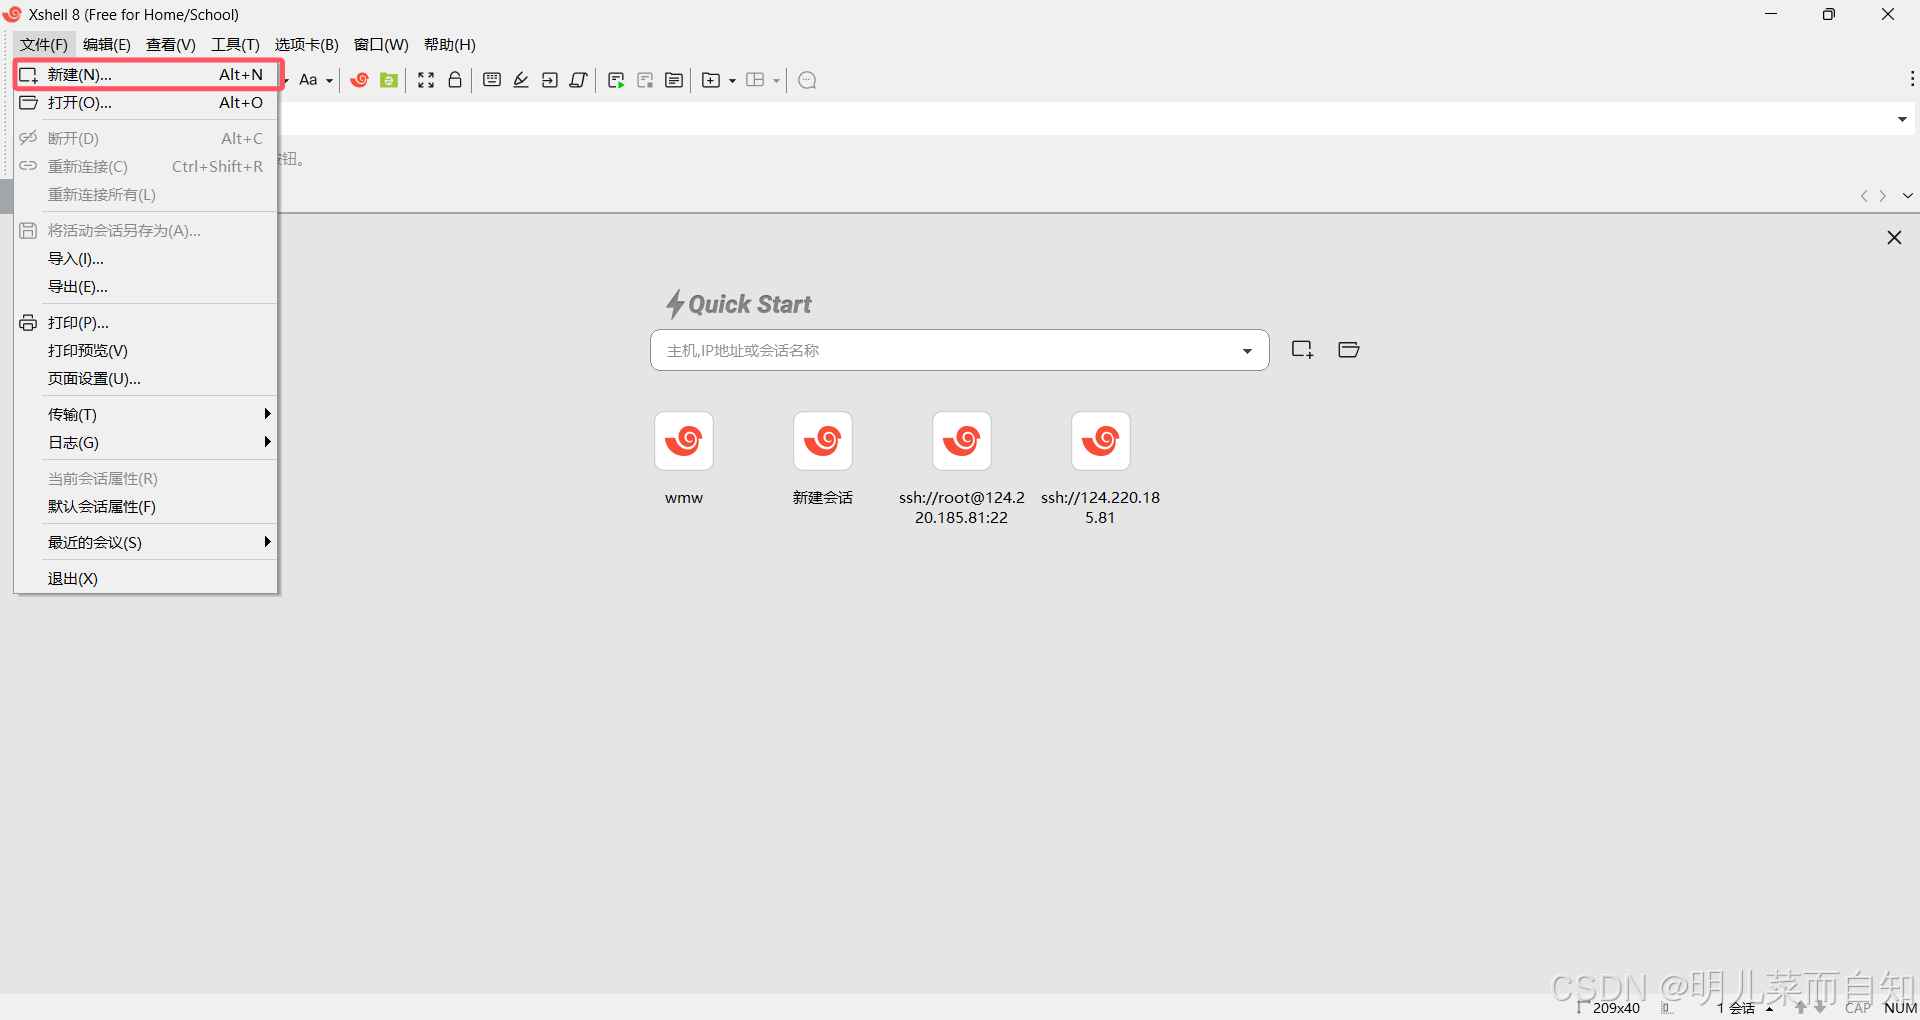
Task: Click the Quick Start open sessions folder icon
Action: pos(1348,349)
